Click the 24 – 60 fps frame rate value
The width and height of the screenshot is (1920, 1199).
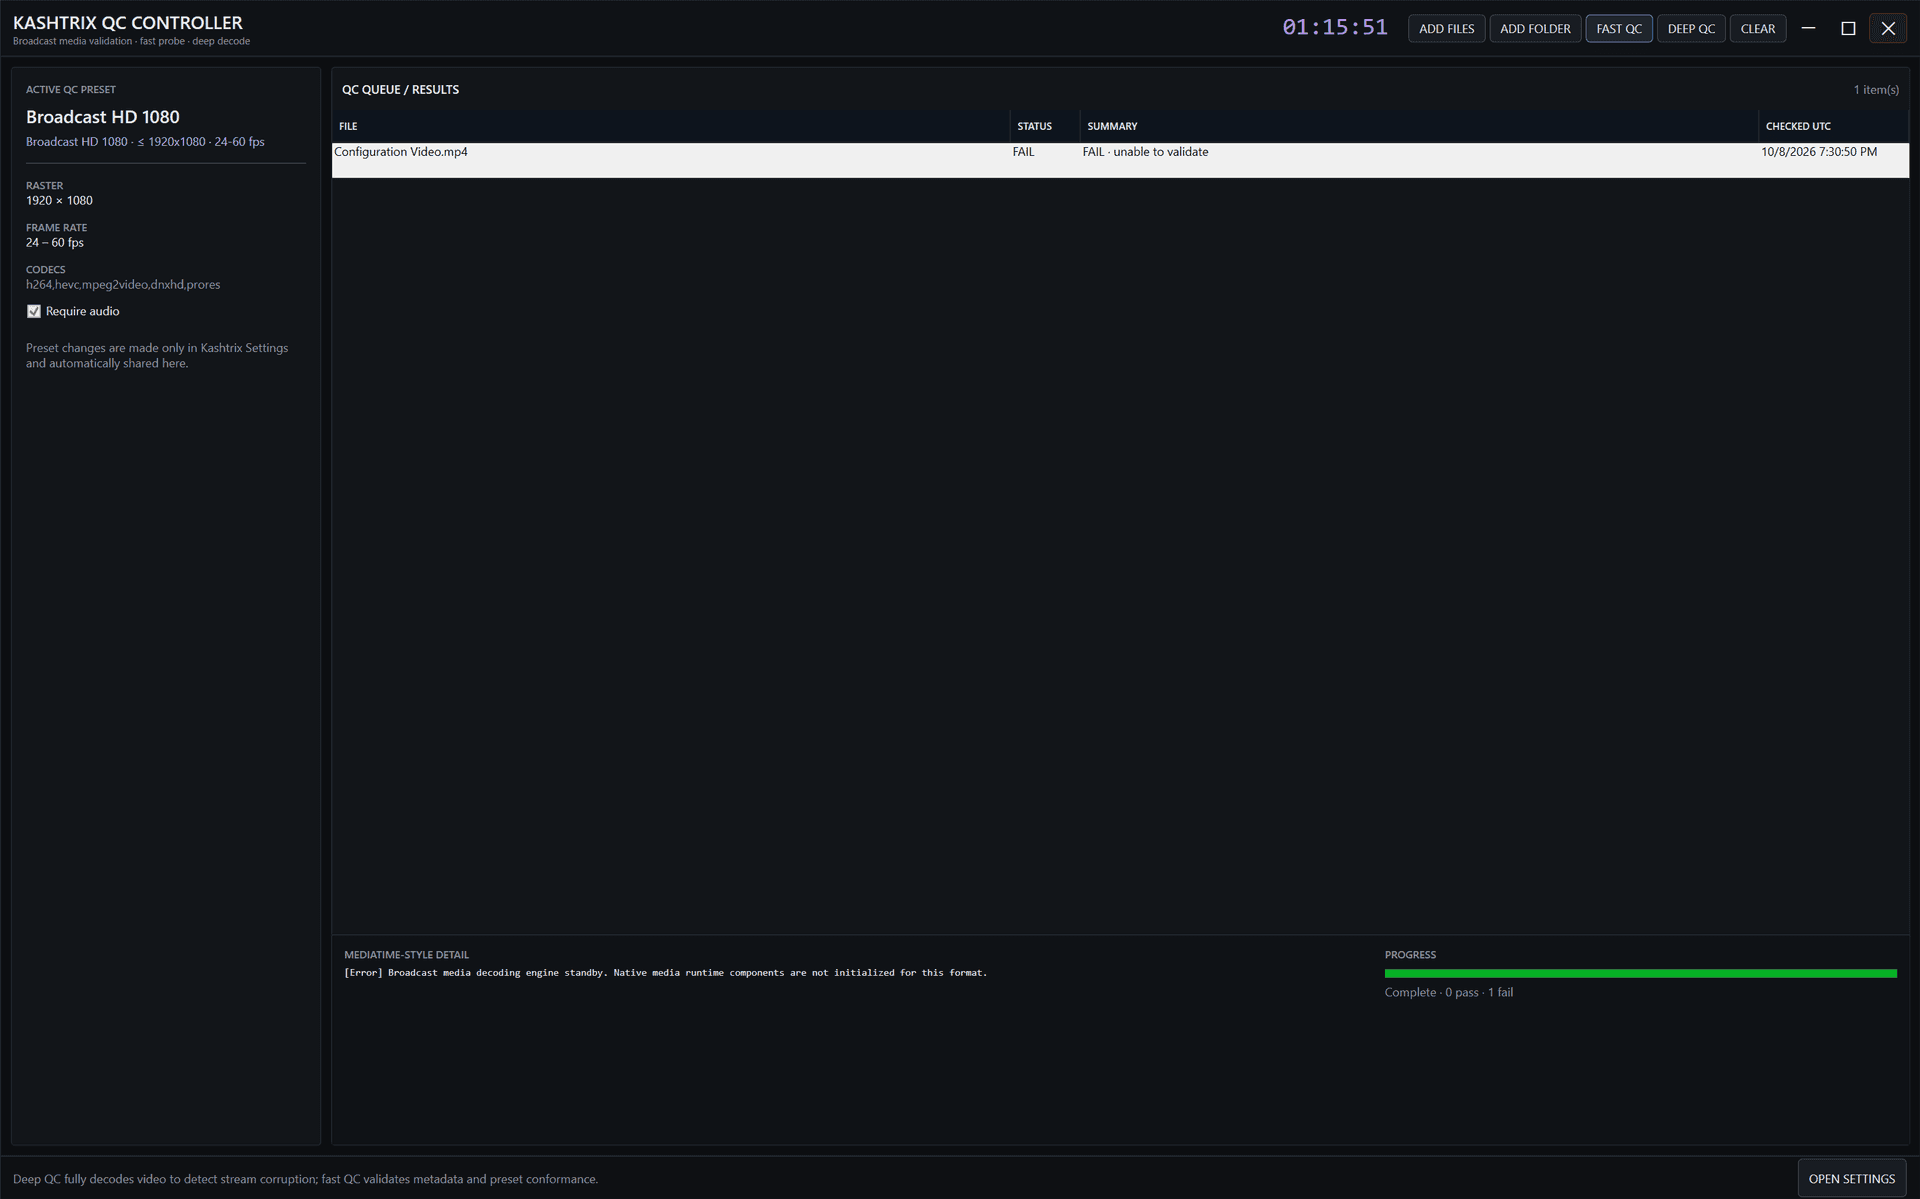[55, 243]
